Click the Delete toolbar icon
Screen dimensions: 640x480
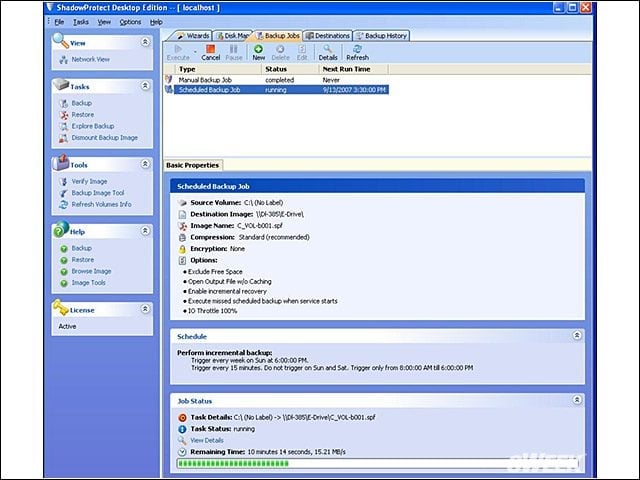tap(280, 53)
